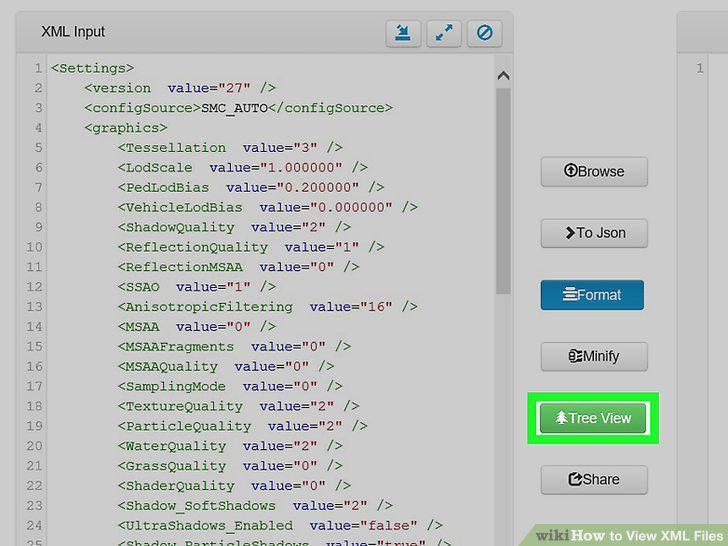Click the Settings tag on line 1
This screenshot has width=728, height=546.
point(92,68)
